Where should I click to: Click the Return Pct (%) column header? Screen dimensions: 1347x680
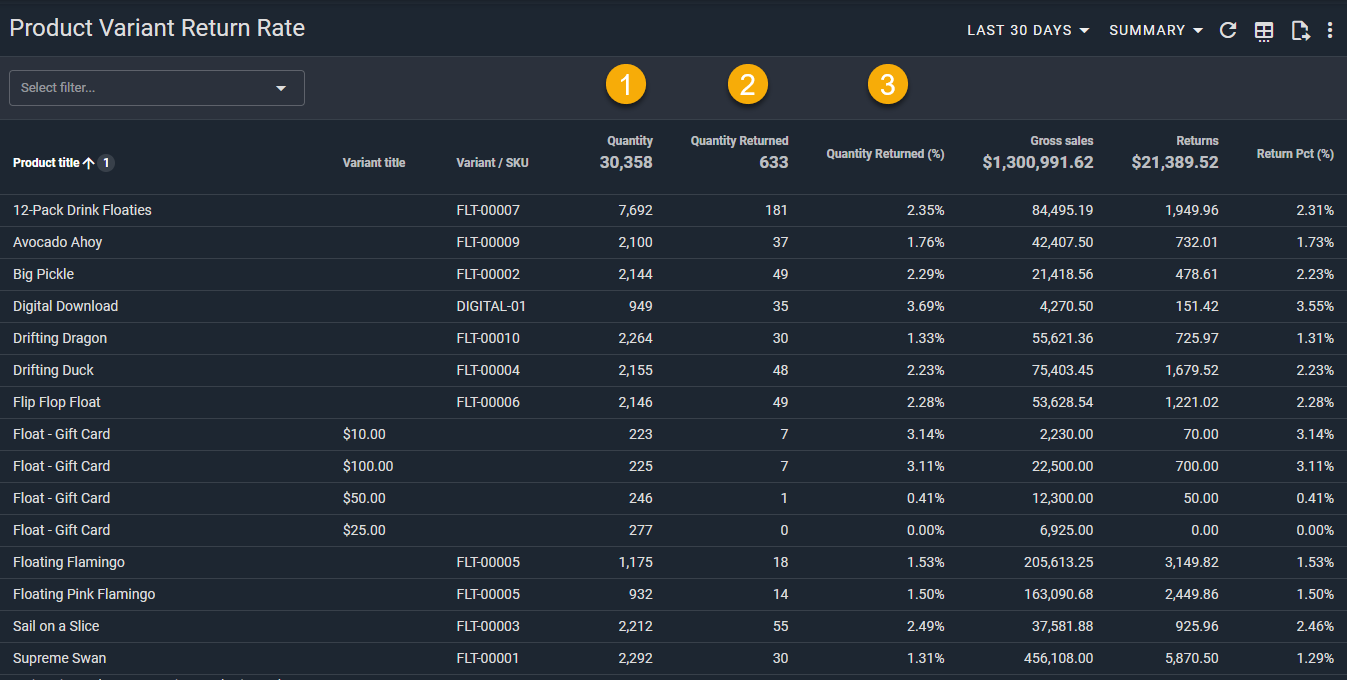[1295, 154]
